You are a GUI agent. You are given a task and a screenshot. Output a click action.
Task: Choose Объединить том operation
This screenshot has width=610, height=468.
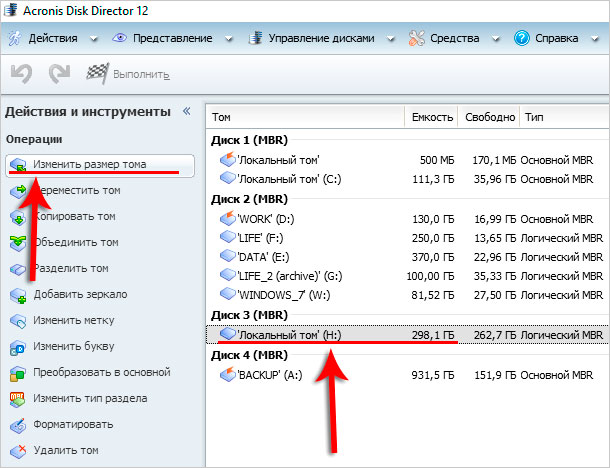click(x=76, y=243)
